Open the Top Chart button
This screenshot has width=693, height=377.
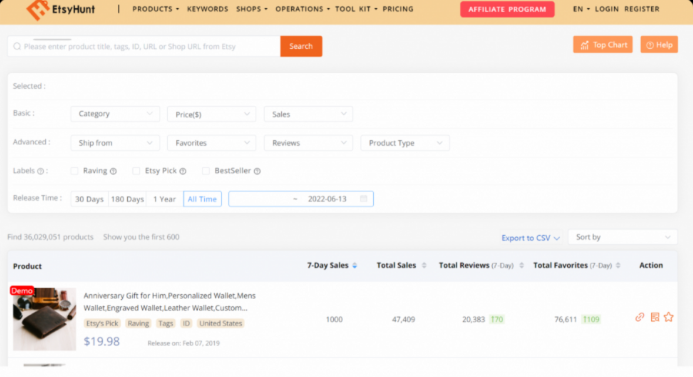(603, 45)
